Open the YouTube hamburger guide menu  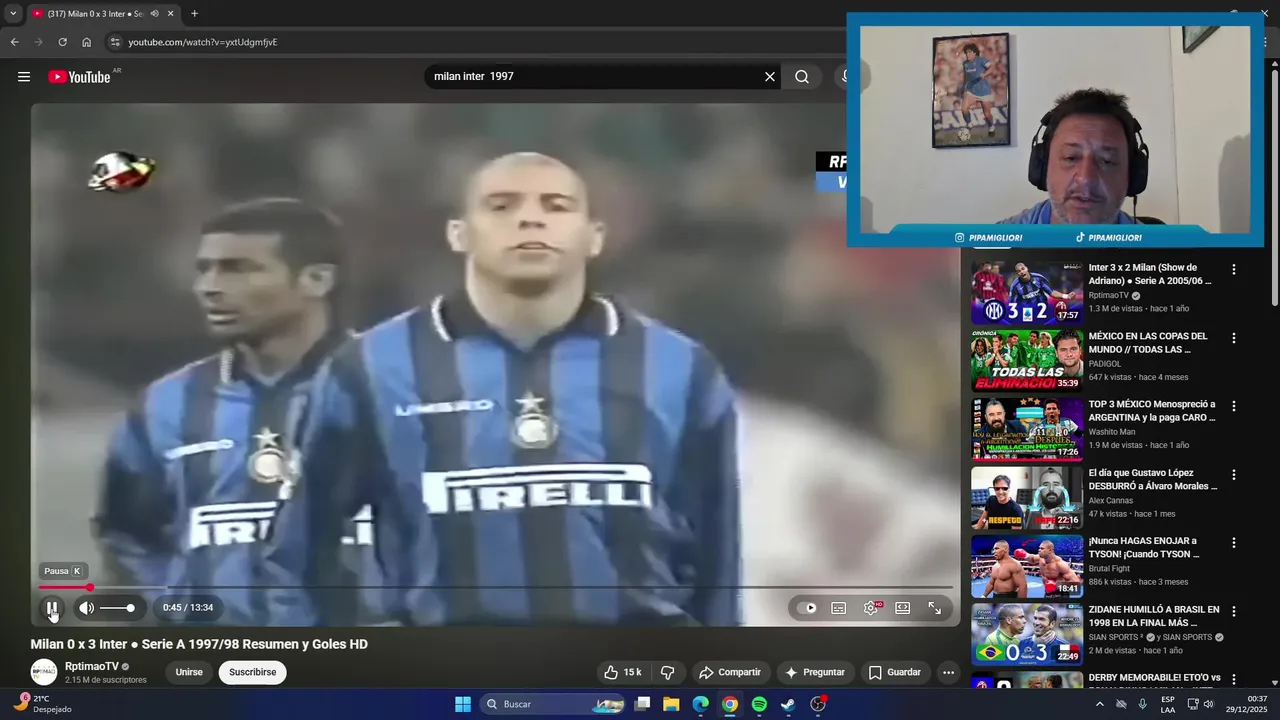point(24,77)
